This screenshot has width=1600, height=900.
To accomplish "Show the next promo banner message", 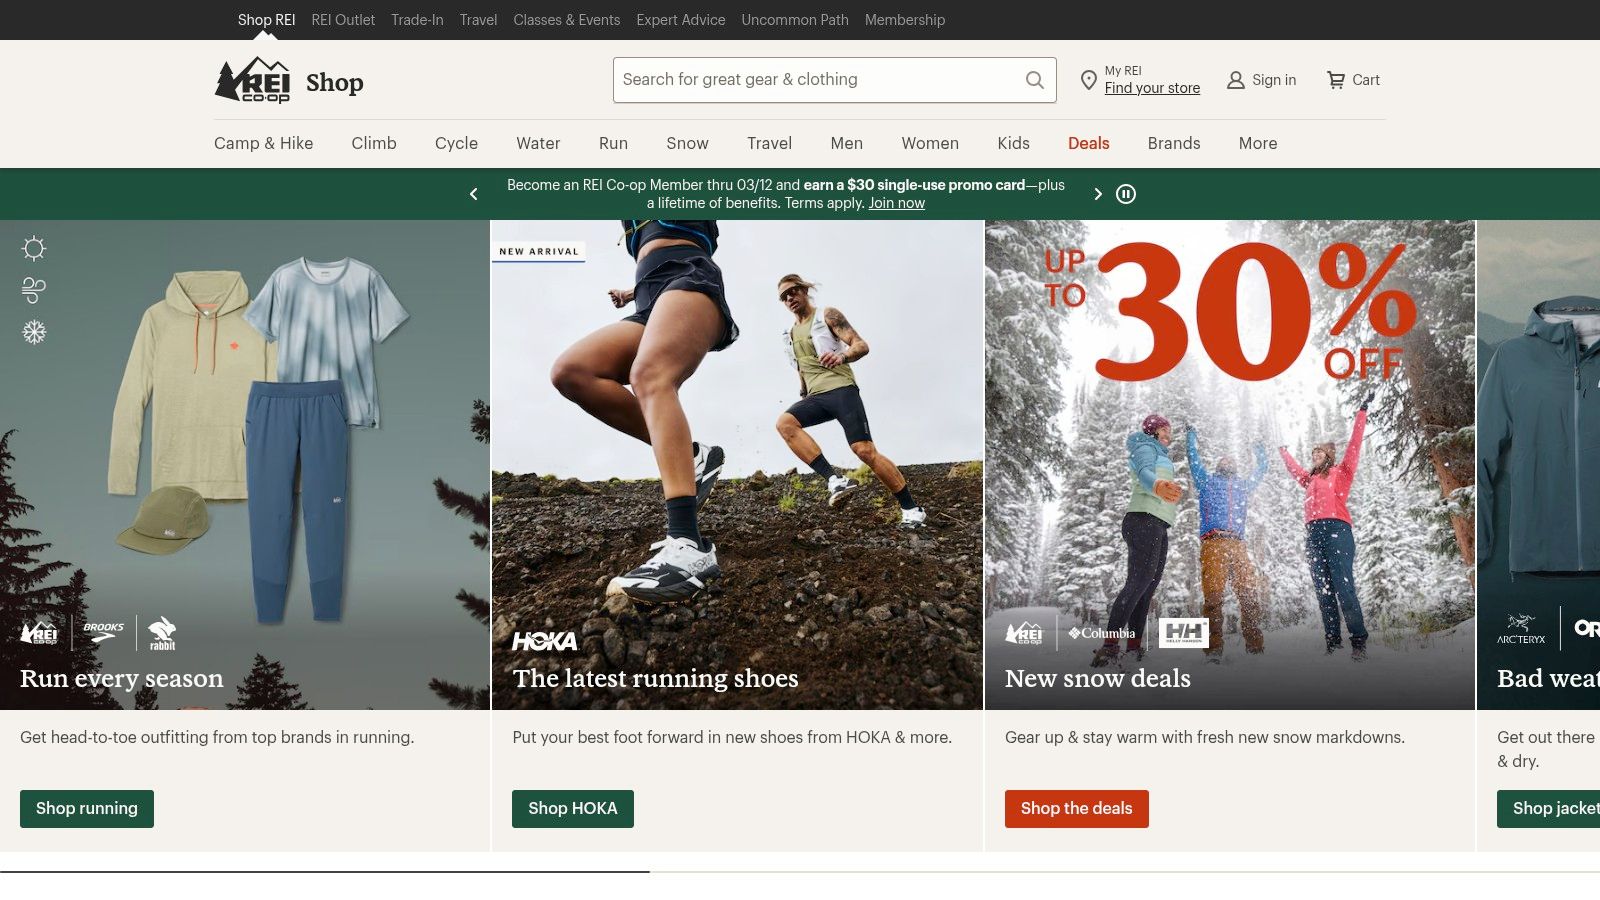I will coord(1097,194).
